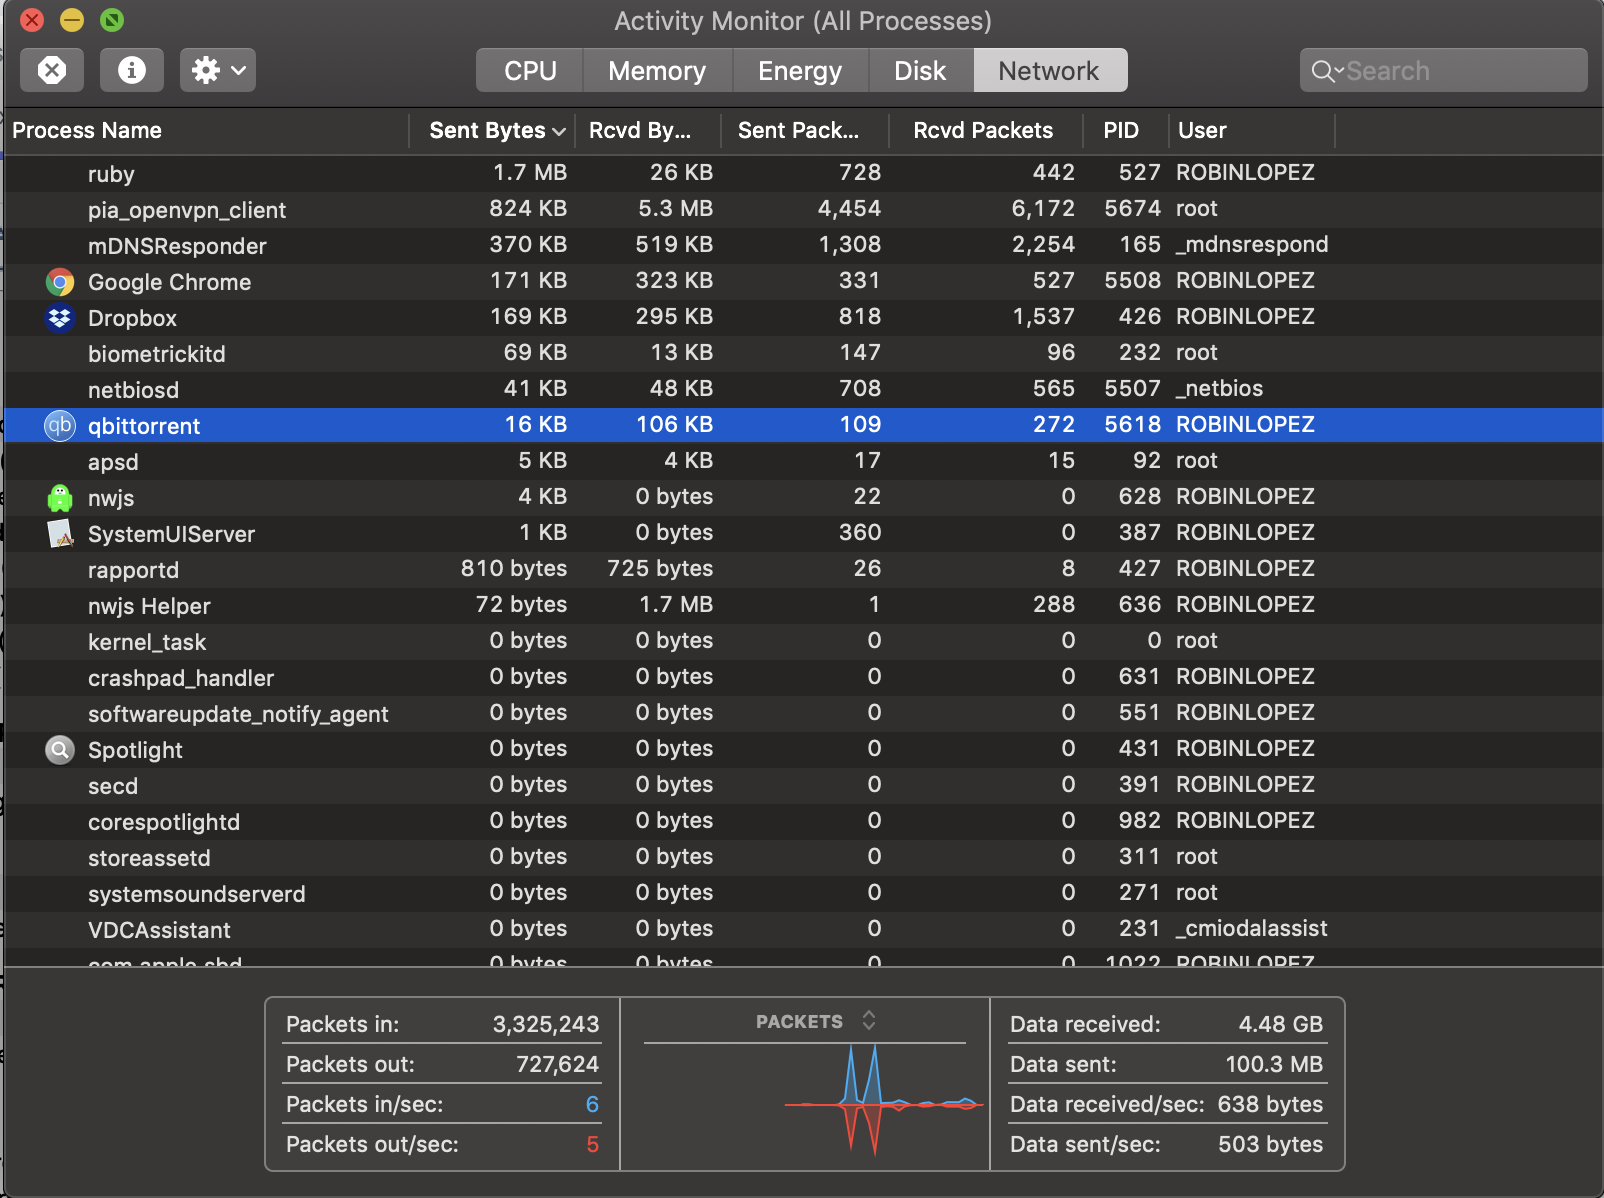
Task: Select the systemsoundserverd row
Action: click(803, 893)
